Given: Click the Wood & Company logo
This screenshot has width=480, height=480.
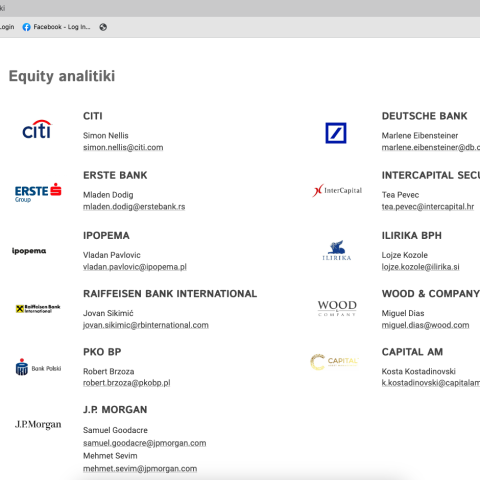Looking at the screenshot, I should (x=337, y=308).
